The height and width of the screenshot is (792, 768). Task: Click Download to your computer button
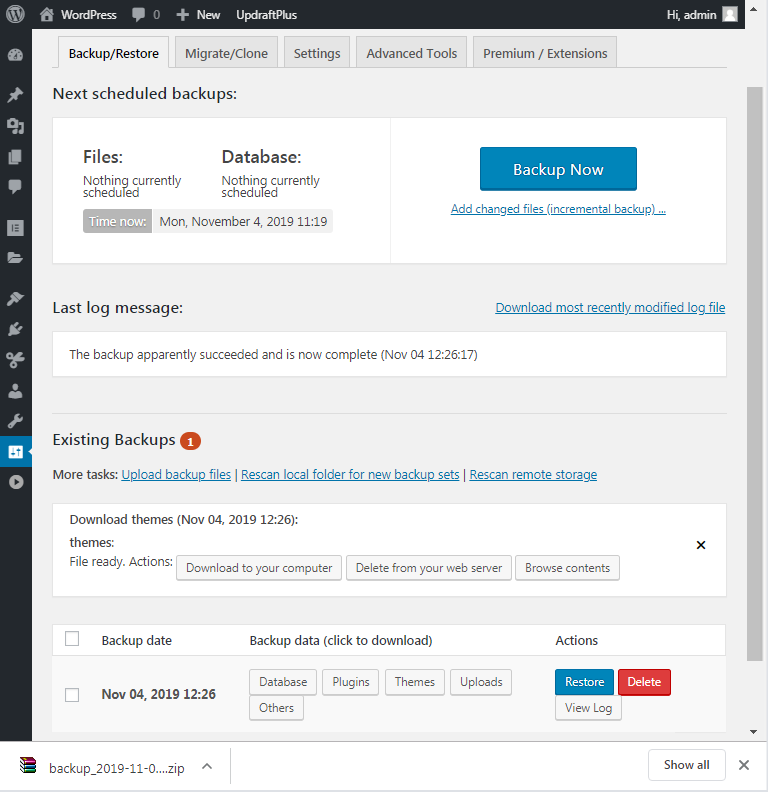(259, 568)
